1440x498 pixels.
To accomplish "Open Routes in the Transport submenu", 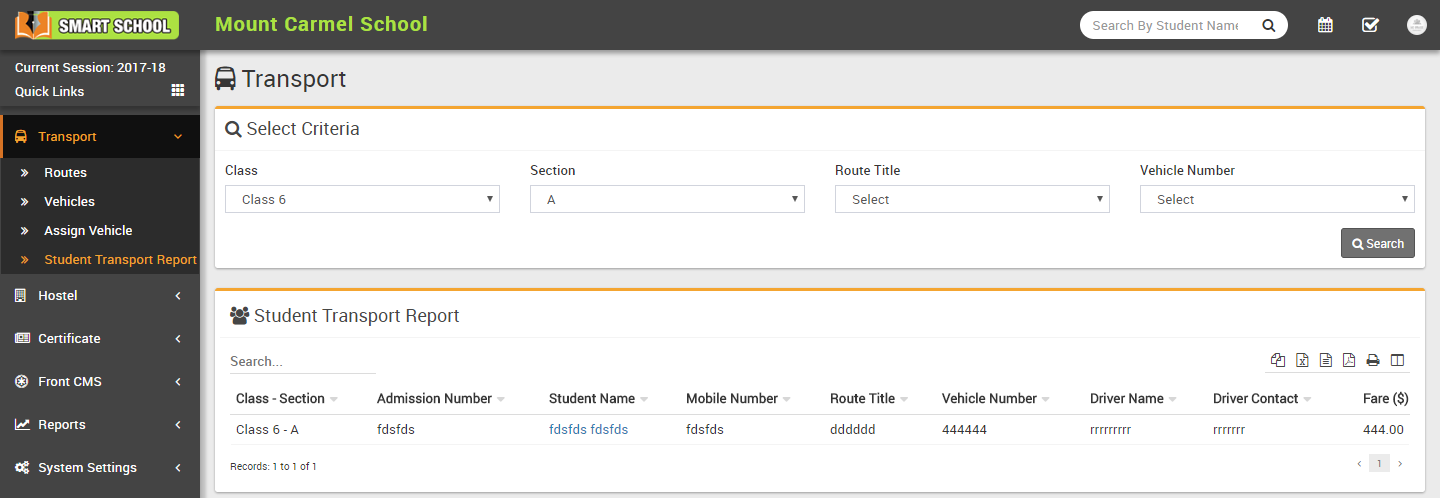I will point(65,173).
